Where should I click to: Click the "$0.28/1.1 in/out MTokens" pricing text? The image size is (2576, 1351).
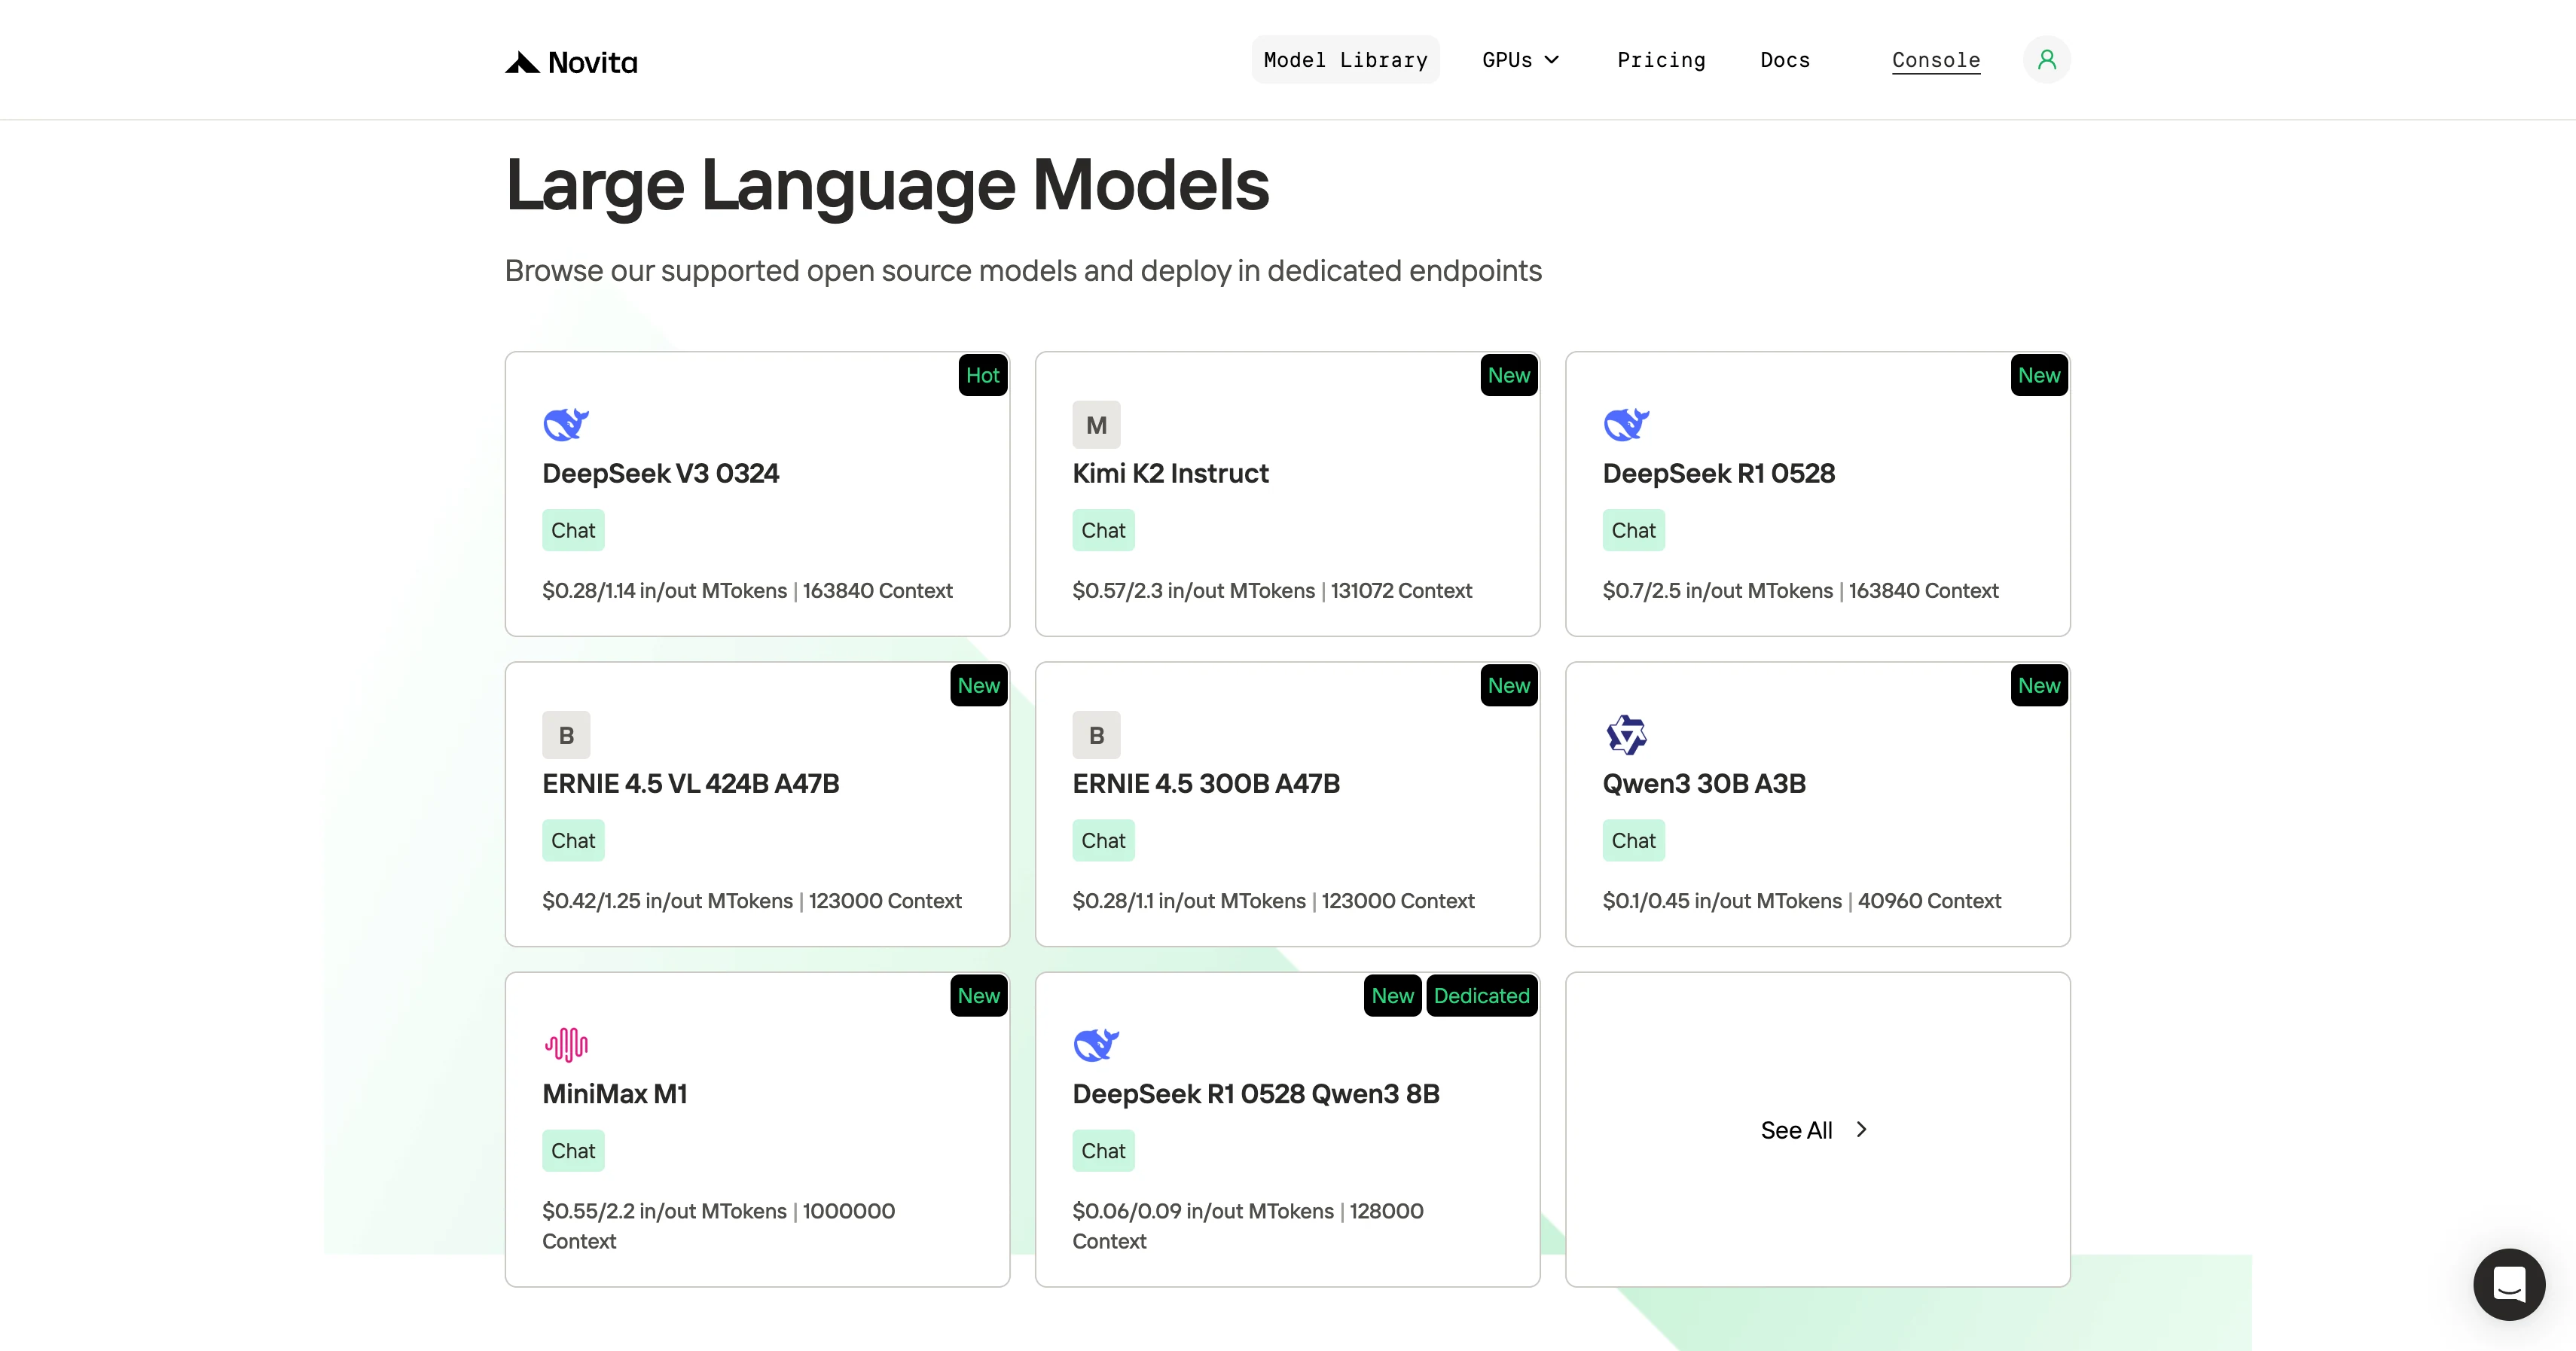tap(1189, 900)
